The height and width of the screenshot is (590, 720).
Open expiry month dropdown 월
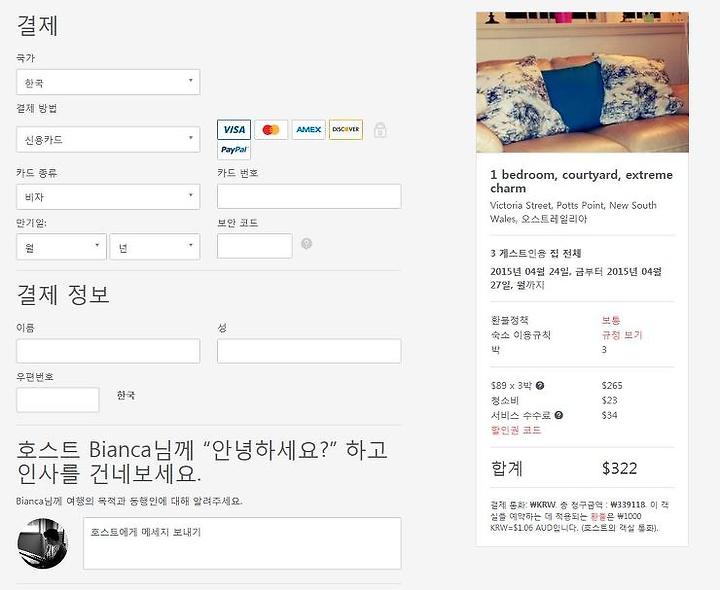62,247
